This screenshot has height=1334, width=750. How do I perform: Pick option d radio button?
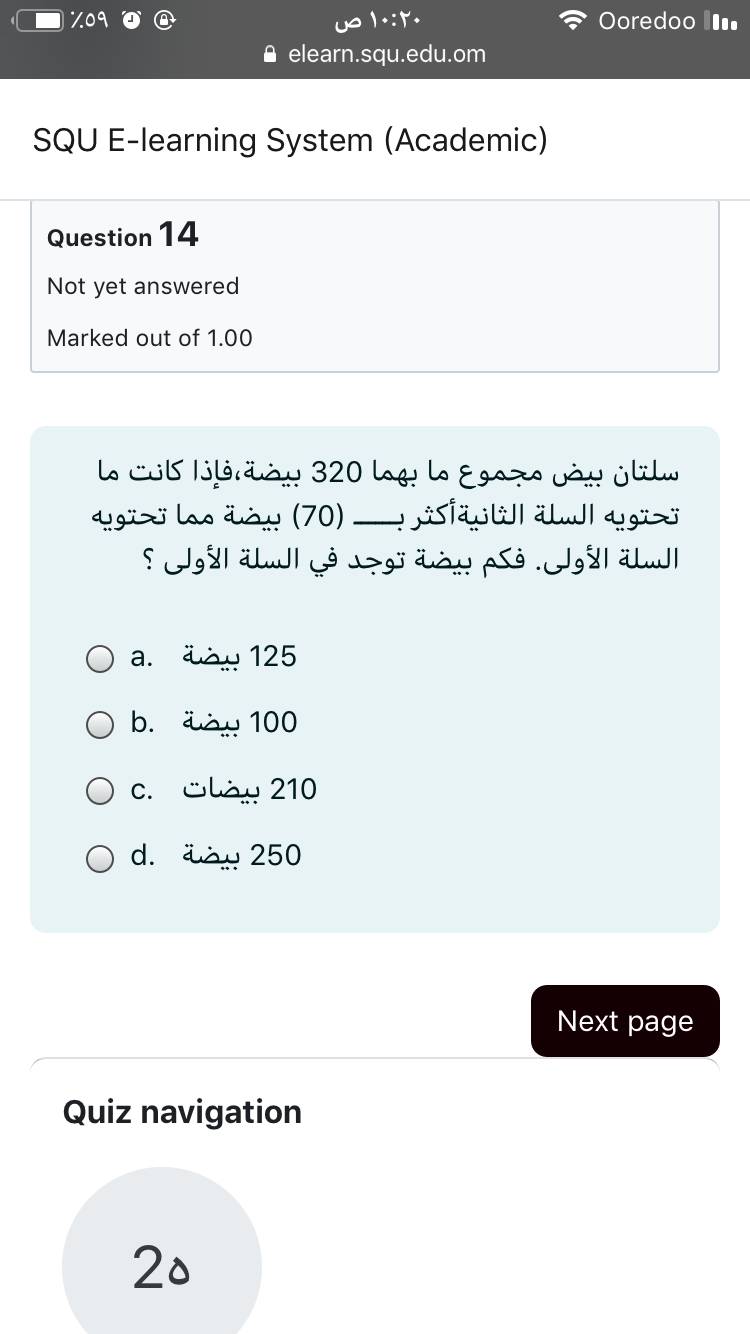99,858
